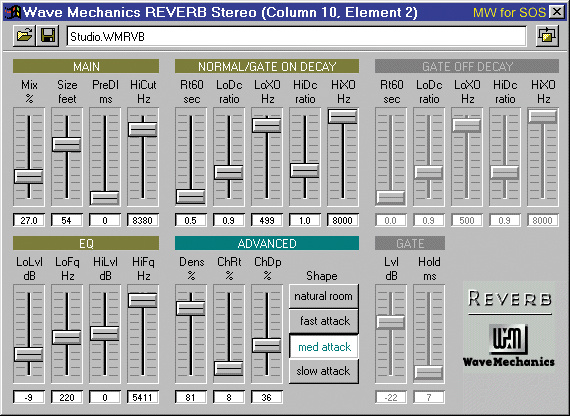The image size is (570, 416).
Task: Click the HiFq Hz EQ slider handle
Action: pyautogui.click(x=142, y=300)
